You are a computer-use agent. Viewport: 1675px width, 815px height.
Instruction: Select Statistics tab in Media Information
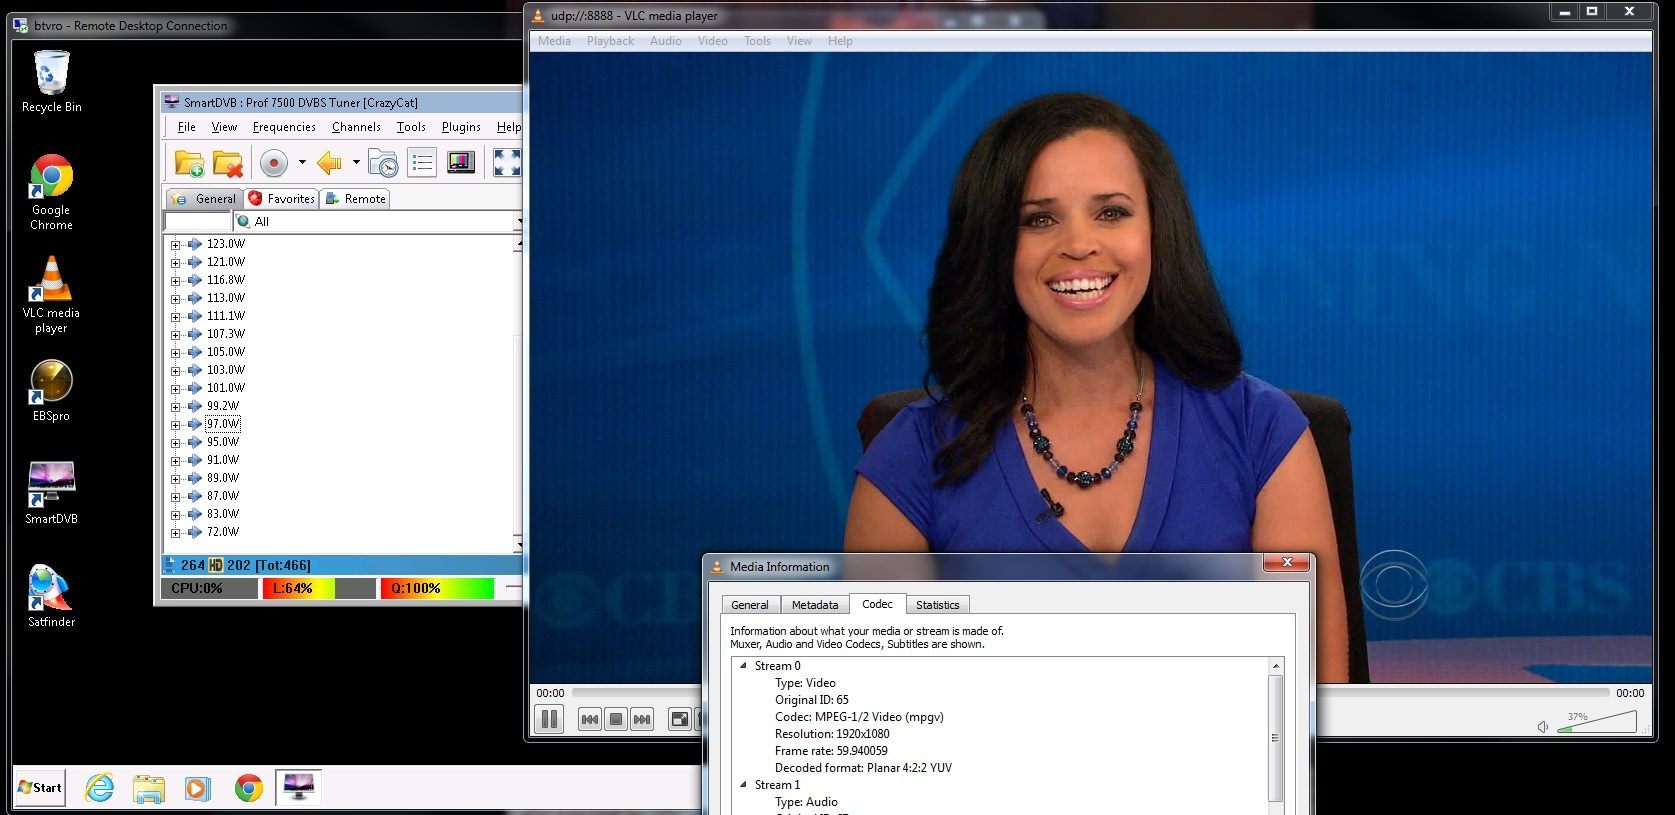point(938,605)
